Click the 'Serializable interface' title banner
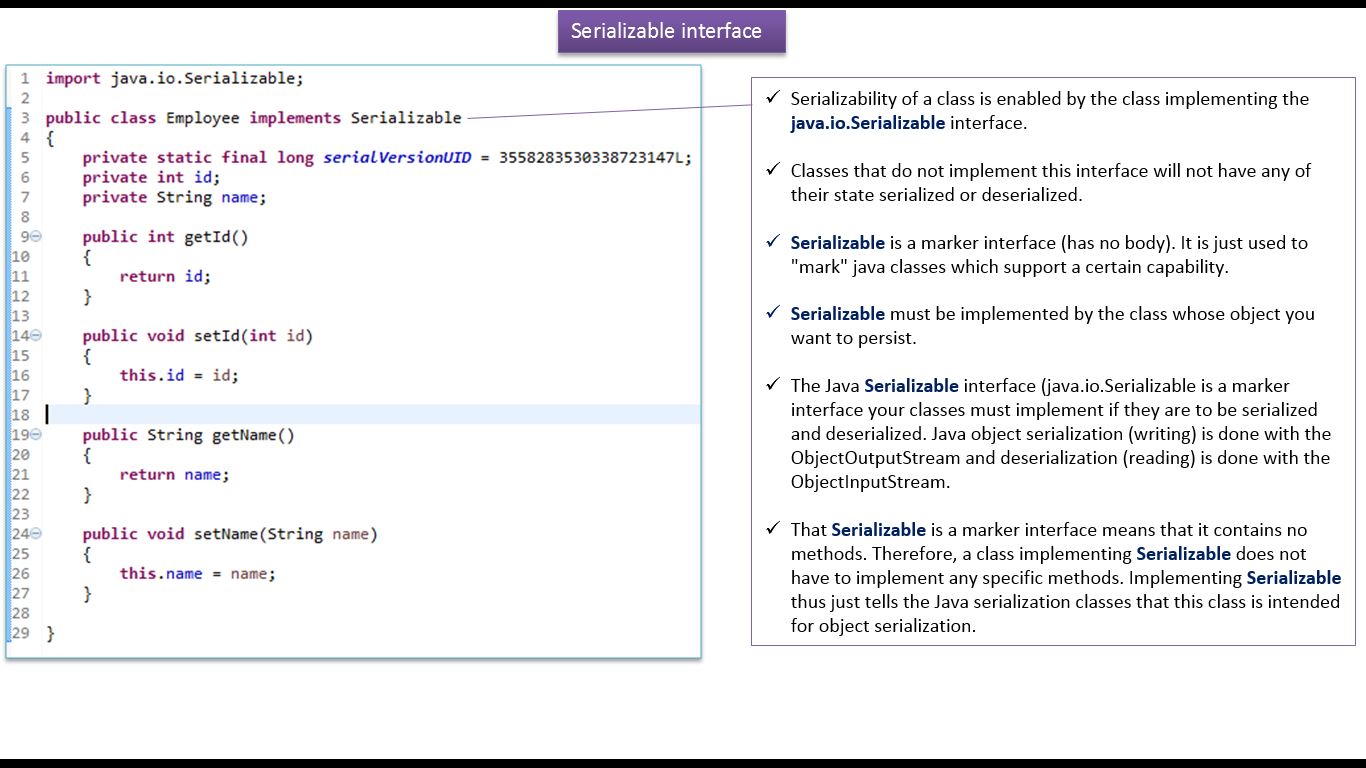Viewport: 1366px width, 768px height. tap(671, 31)
